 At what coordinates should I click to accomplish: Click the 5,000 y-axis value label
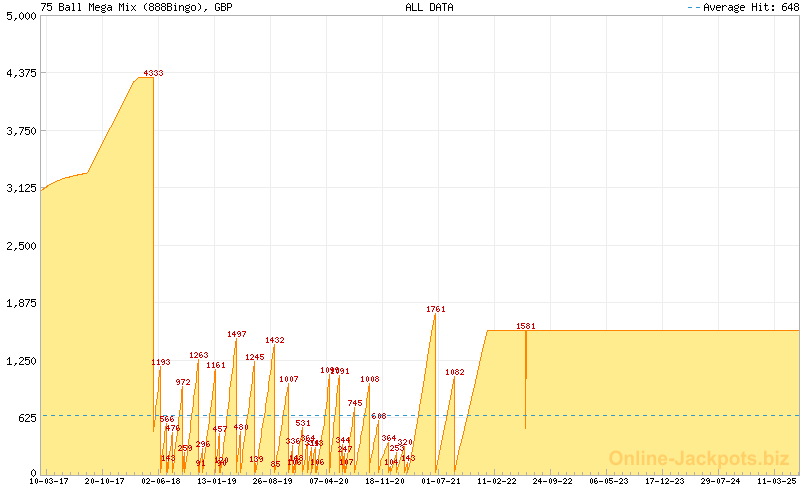pyautogui.click(x=19, y=16)
